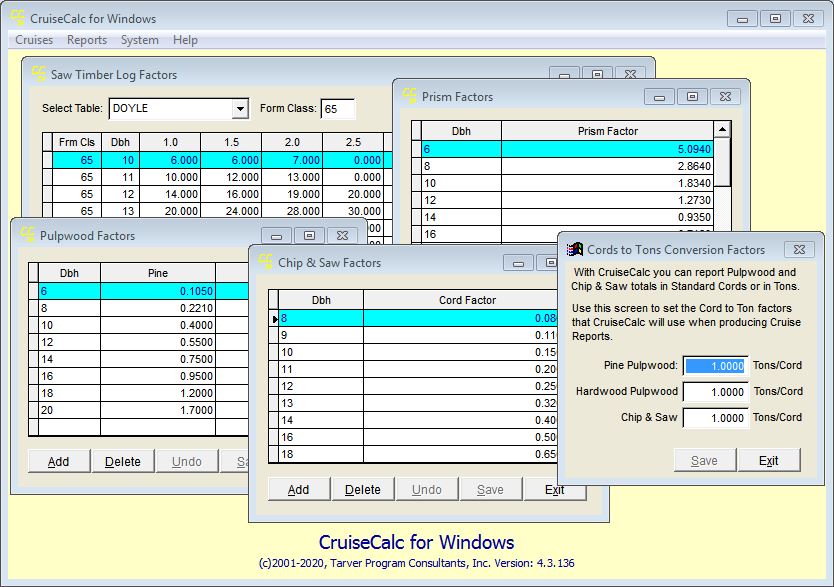834x587 pixels.
Task: Select prism factor value 0.9350
Action: pos(607,217)
